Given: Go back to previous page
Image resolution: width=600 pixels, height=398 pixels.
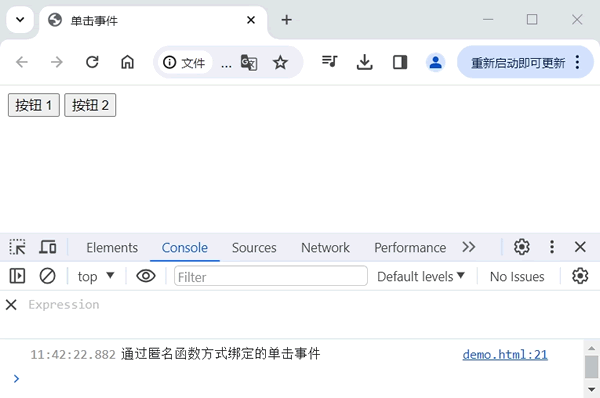Looking at the screenshot, I should point(22,62).
